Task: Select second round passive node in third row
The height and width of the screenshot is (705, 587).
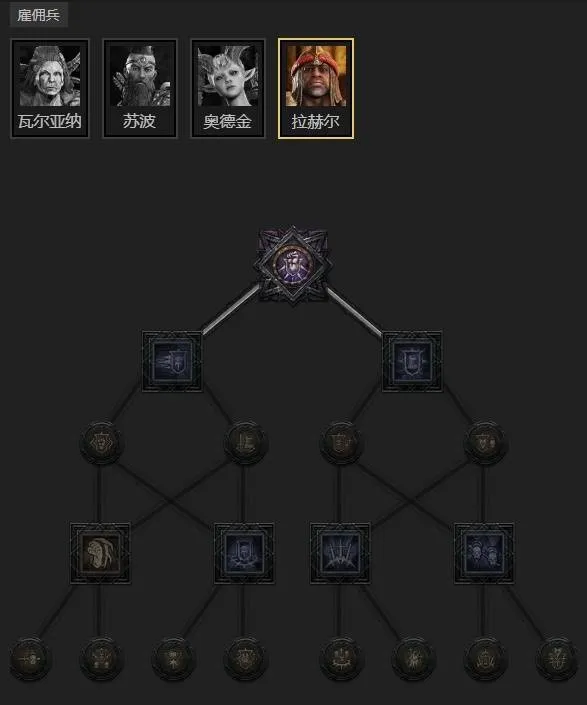Action: (245, 443)
